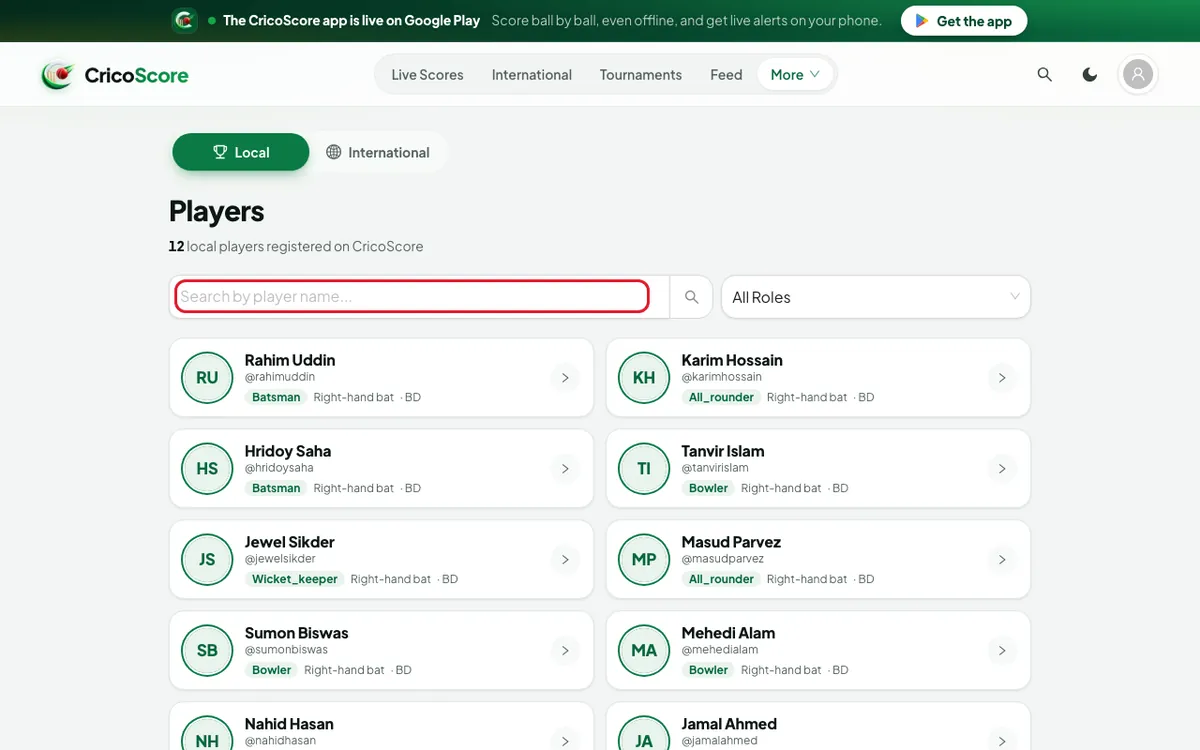Screen dimensions: 1200x750
Task: Open Rahim Uddin's chevron arrow
Action: (565, 378)
